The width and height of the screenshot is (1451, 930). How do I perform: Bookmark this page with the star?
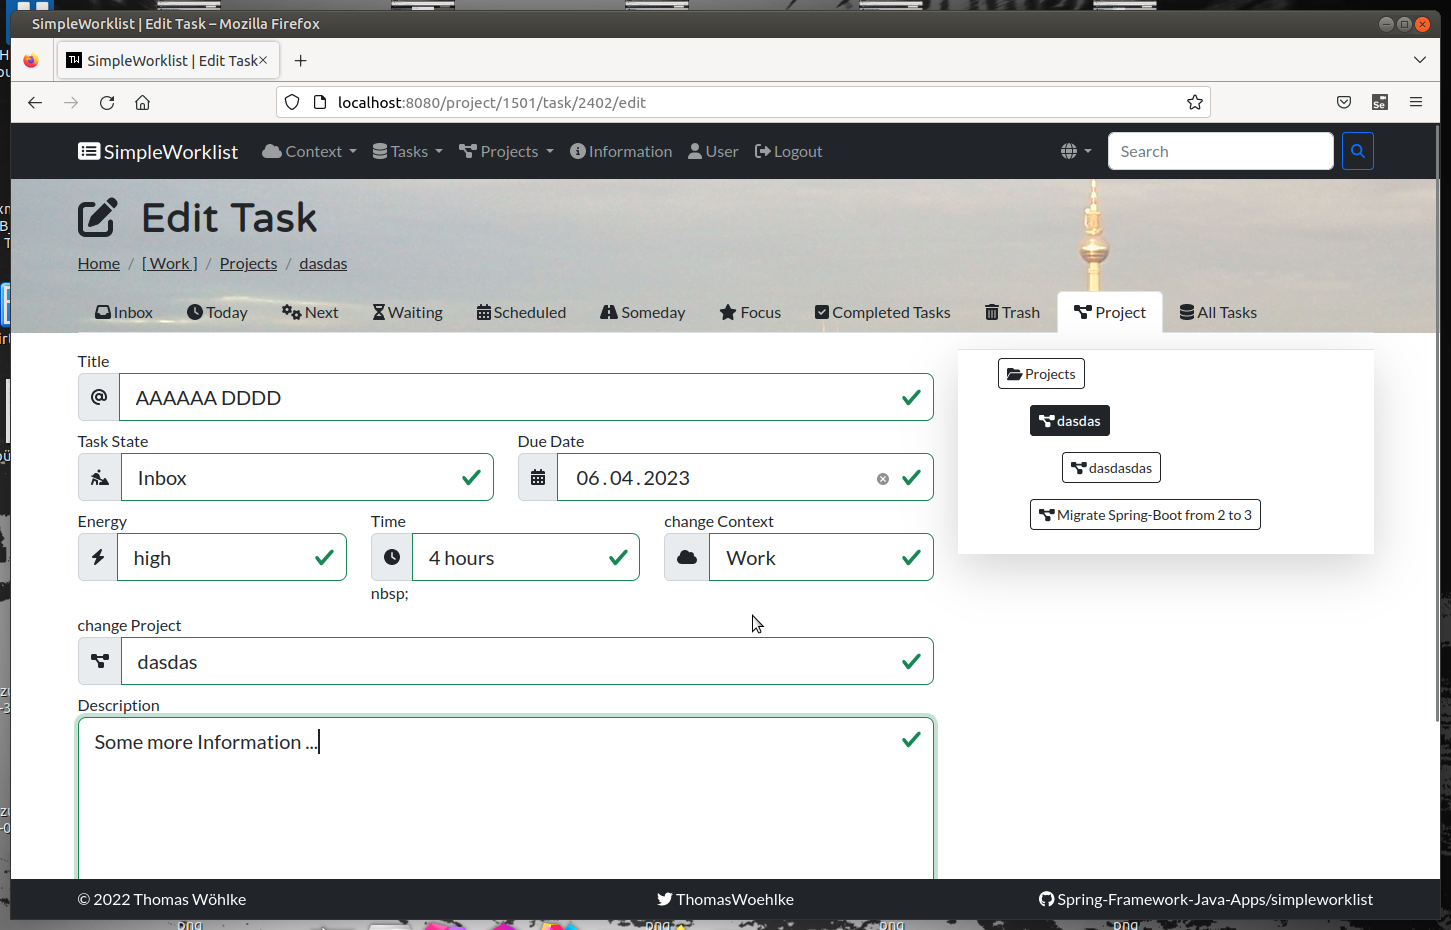coord(1195,102)
